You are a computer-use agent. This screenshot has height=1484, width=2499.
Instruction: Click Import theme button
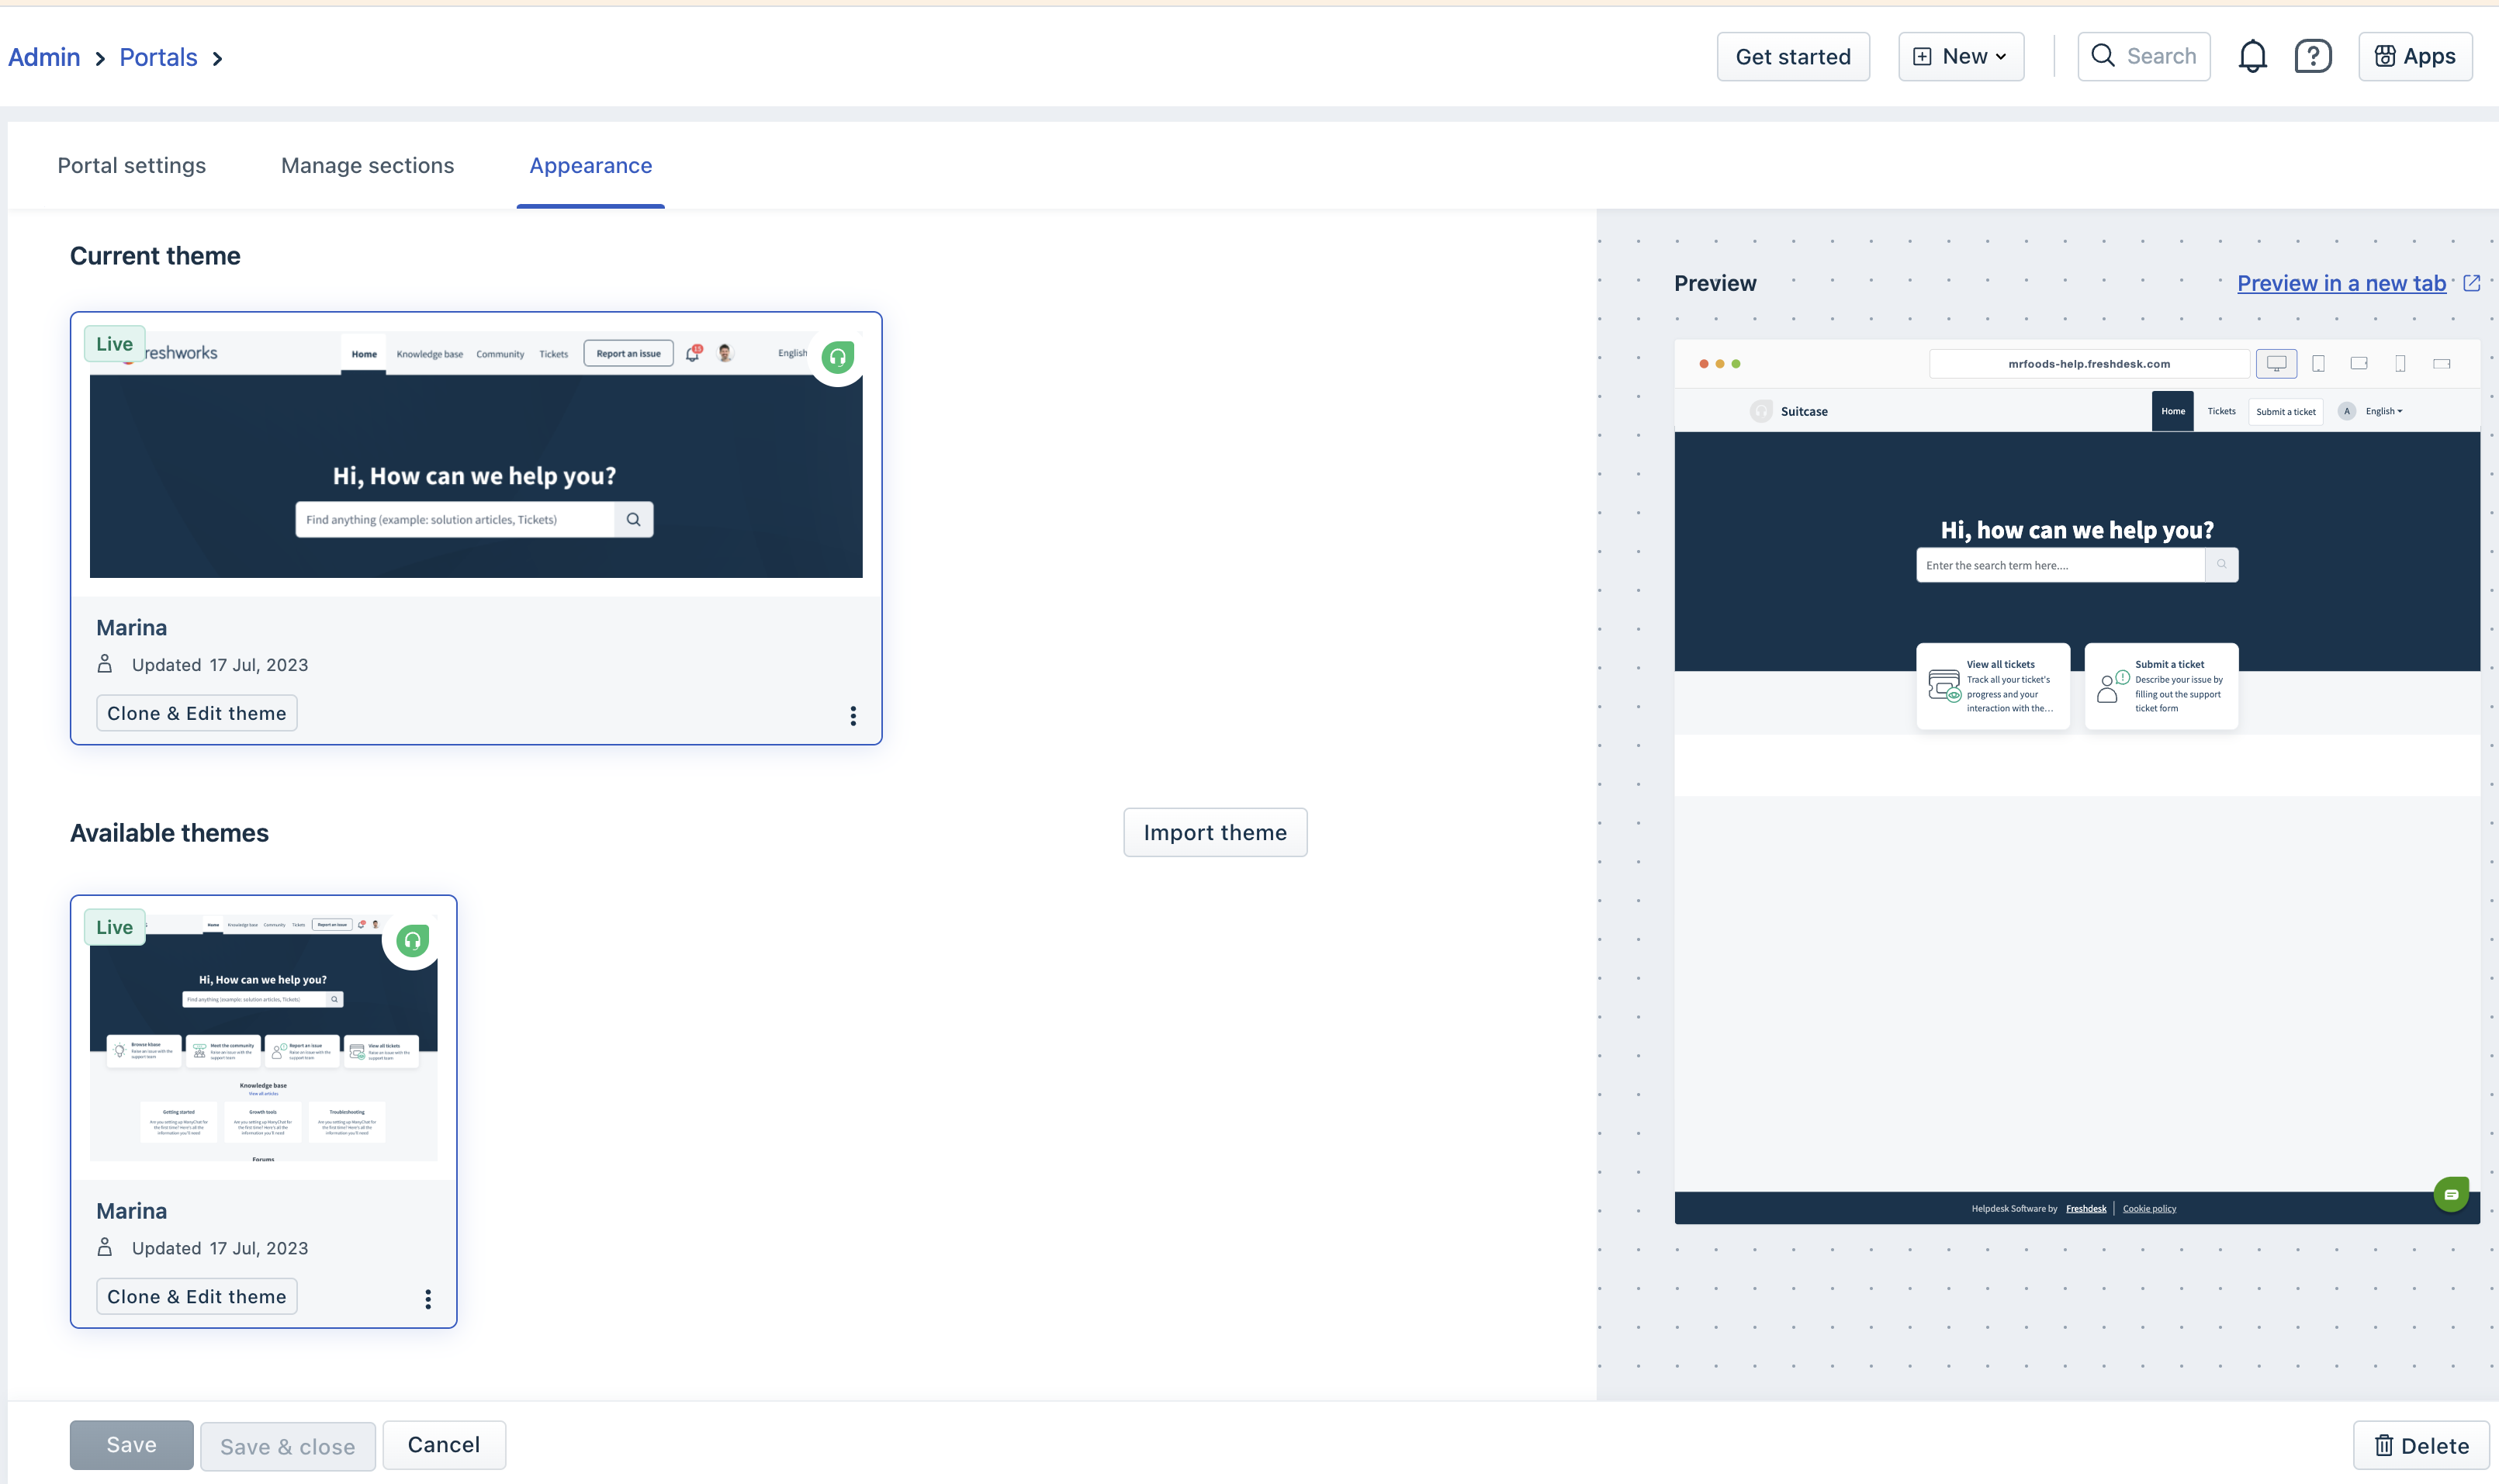(1214, 833)
